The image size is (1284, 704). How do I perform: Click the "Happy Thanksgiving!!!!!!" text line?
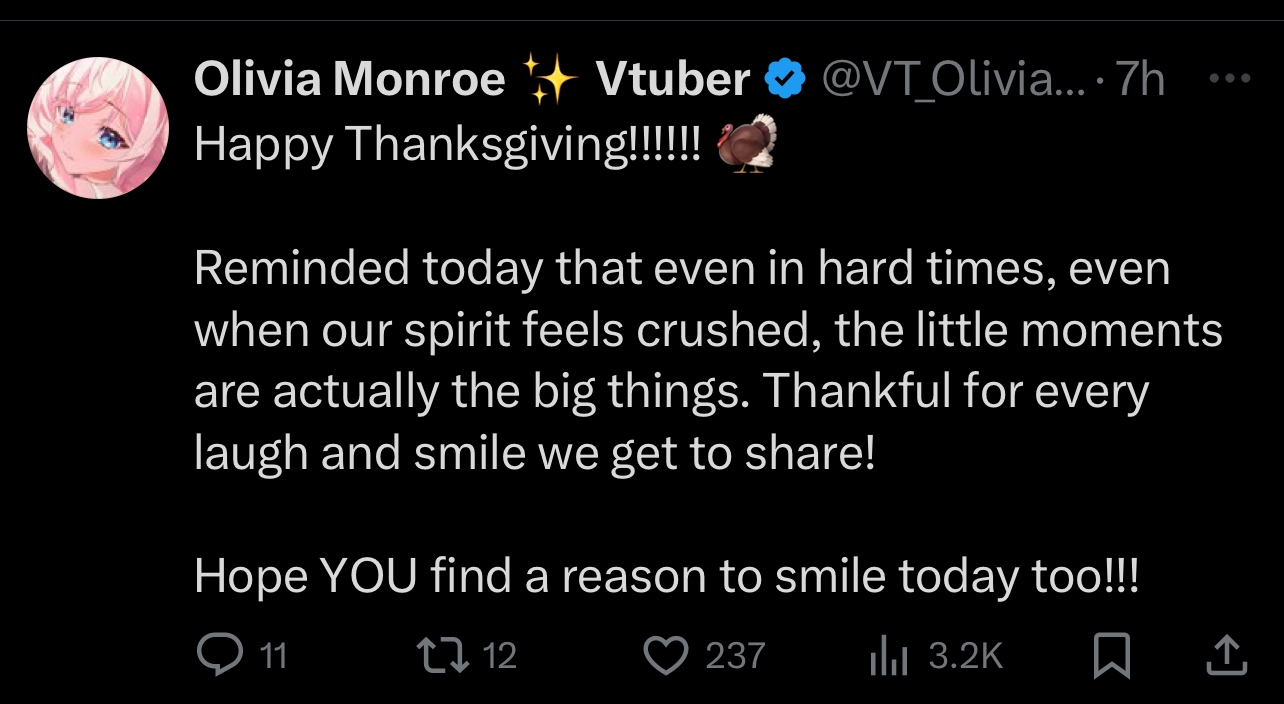pyautogui.click(x=448, y=146)
